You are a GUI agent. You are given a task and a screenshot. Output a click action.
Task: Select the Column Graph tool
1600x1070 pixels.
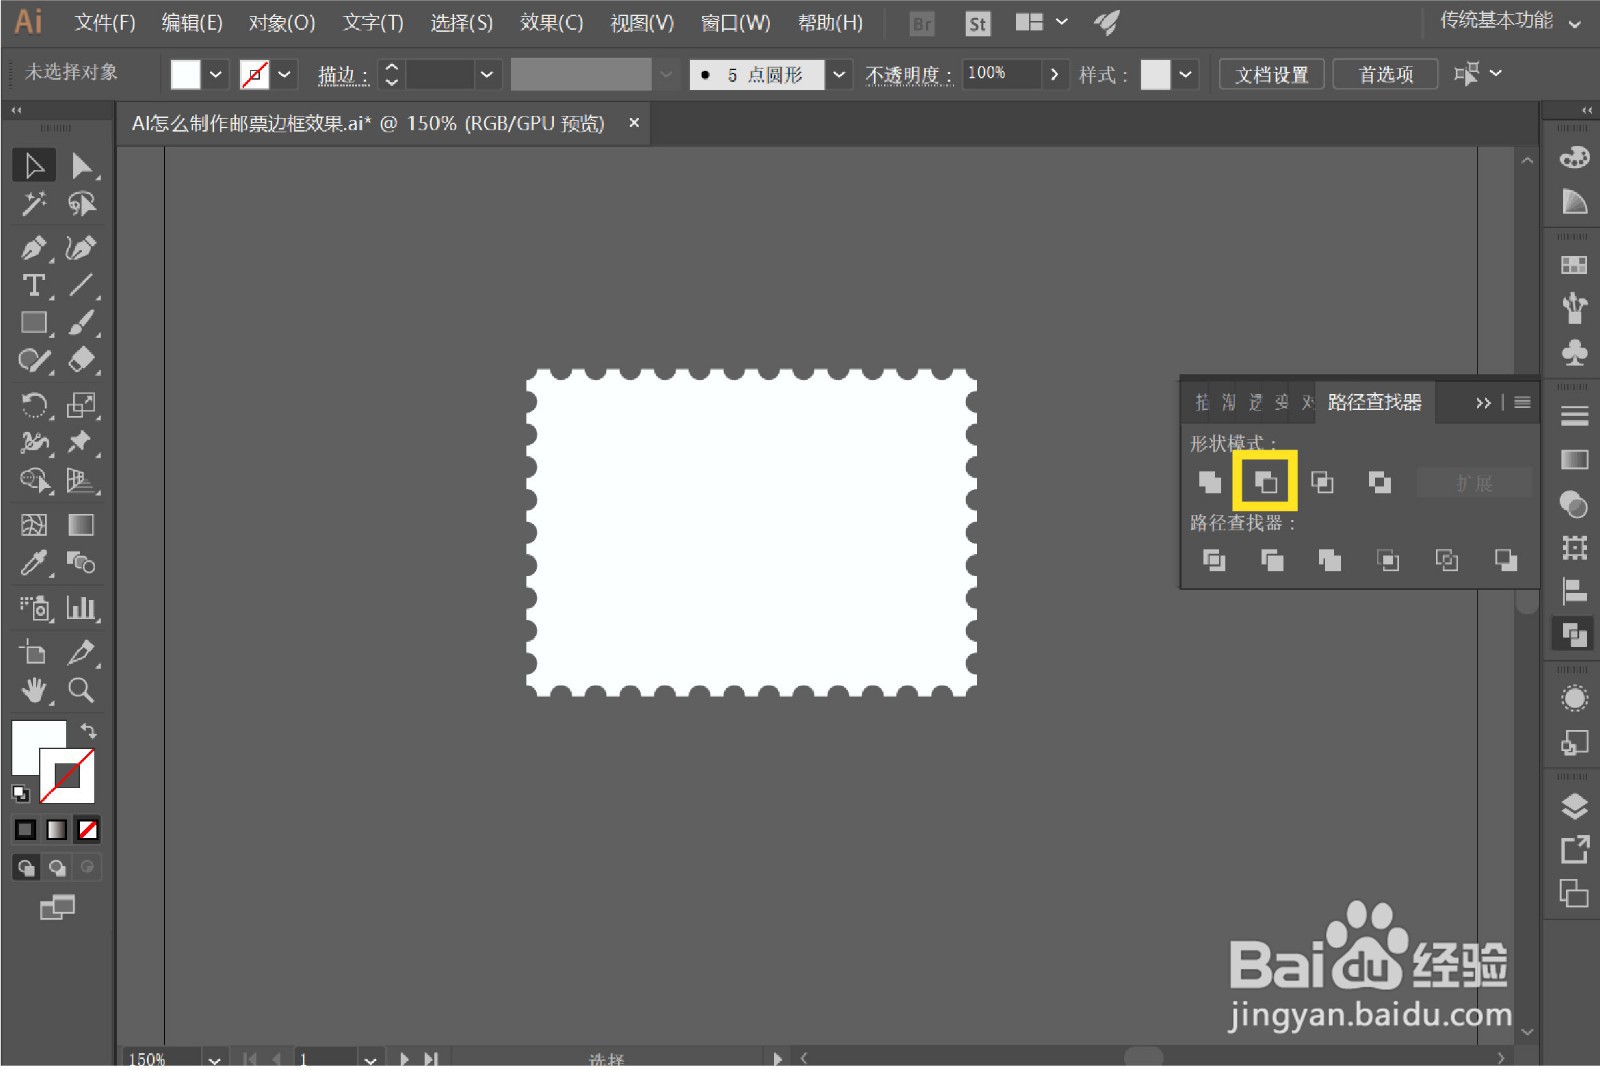pyautogui.click(x=82, y=607)
